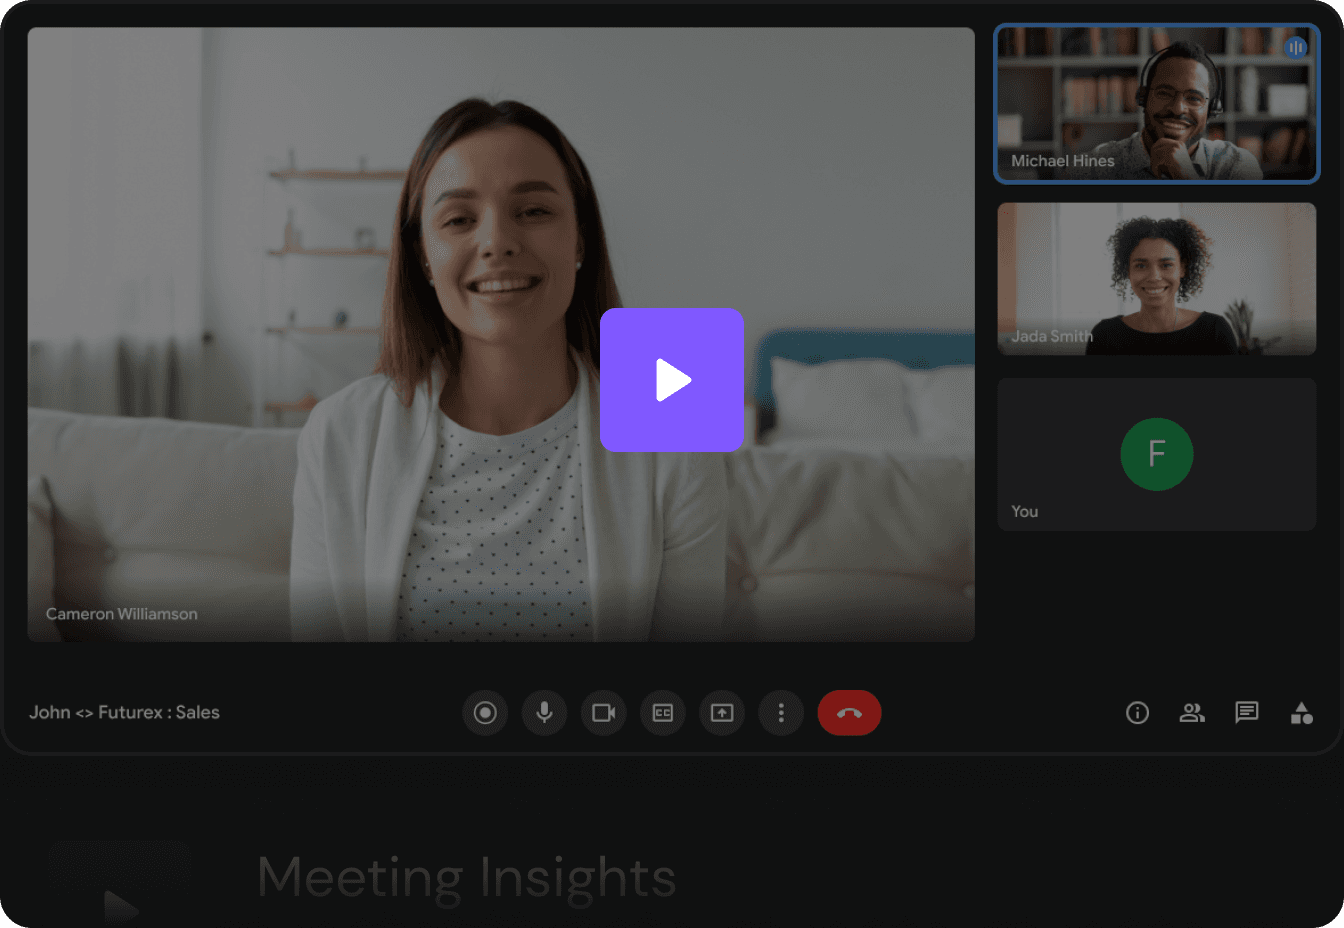Toggle closed captions
1344x928 pixels.
(x=662, y=713)
